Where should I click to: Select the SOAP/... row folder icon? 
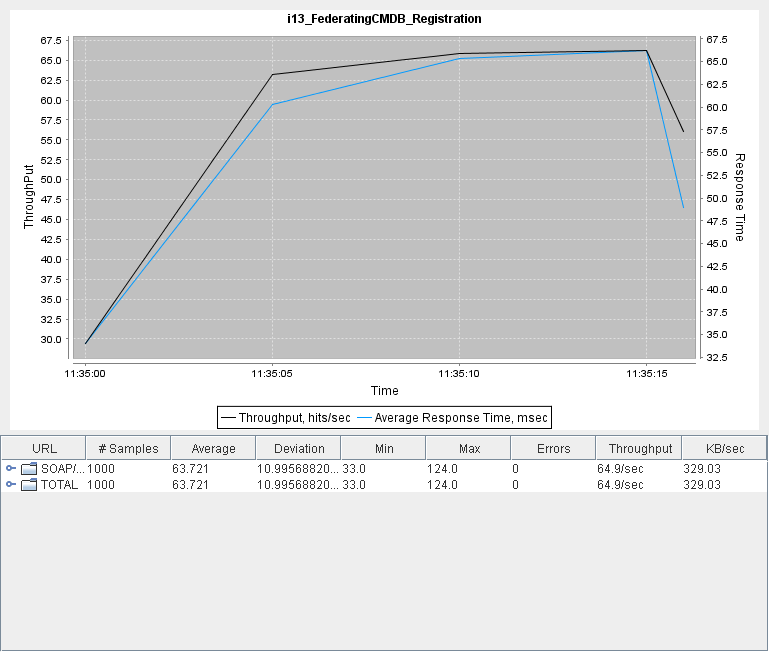click(29, 469)
